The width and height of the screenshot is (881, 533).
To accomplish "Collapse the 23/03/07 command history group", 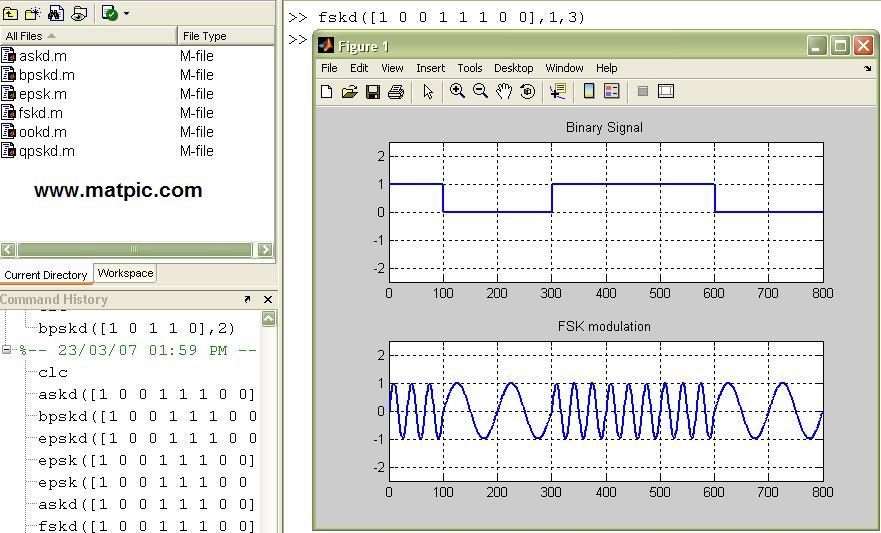I will tap(7, 351).
